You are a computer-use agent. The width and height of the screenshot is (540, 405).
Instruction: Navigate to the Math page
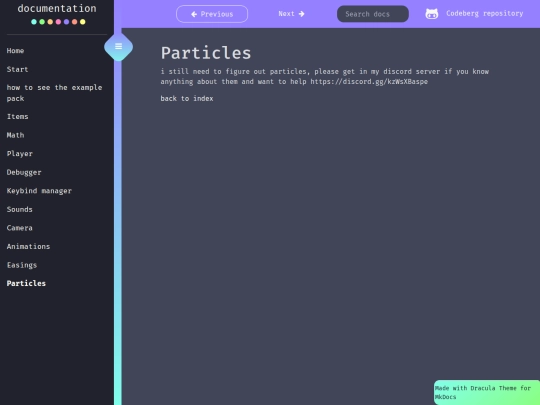15,135
